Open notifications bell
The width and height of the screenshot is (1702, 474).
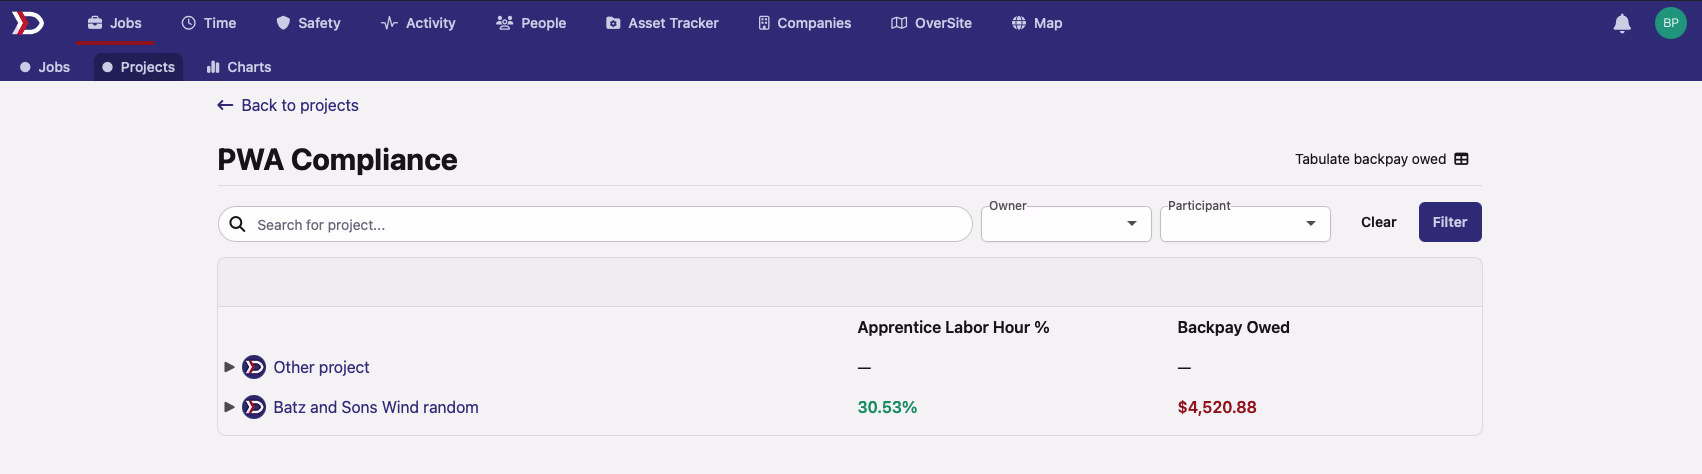point(1622,23)
